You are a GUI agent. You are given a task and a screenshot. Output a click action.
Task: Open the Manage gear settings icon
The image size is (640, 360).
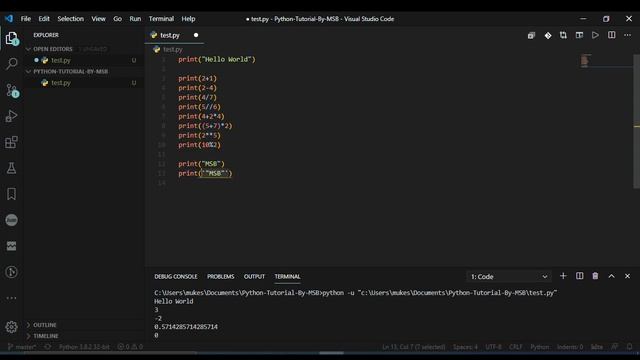tap(11, 327)
